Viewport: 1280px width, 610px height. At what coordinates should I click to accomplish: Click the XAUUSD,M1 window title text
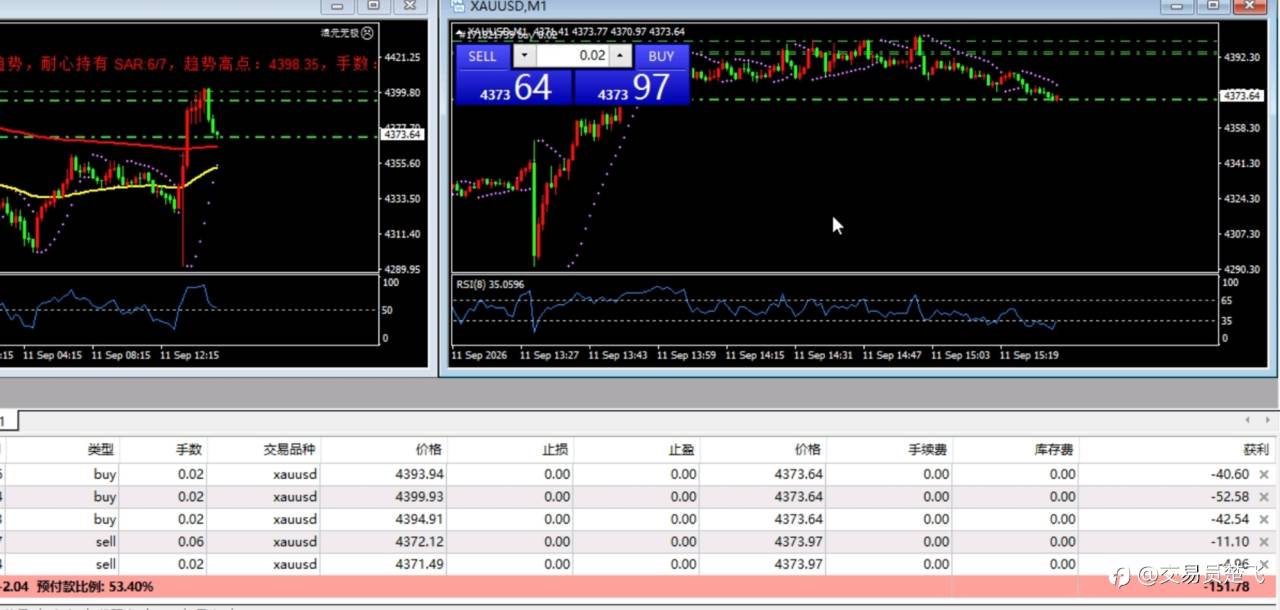click(x=509, y=7)
